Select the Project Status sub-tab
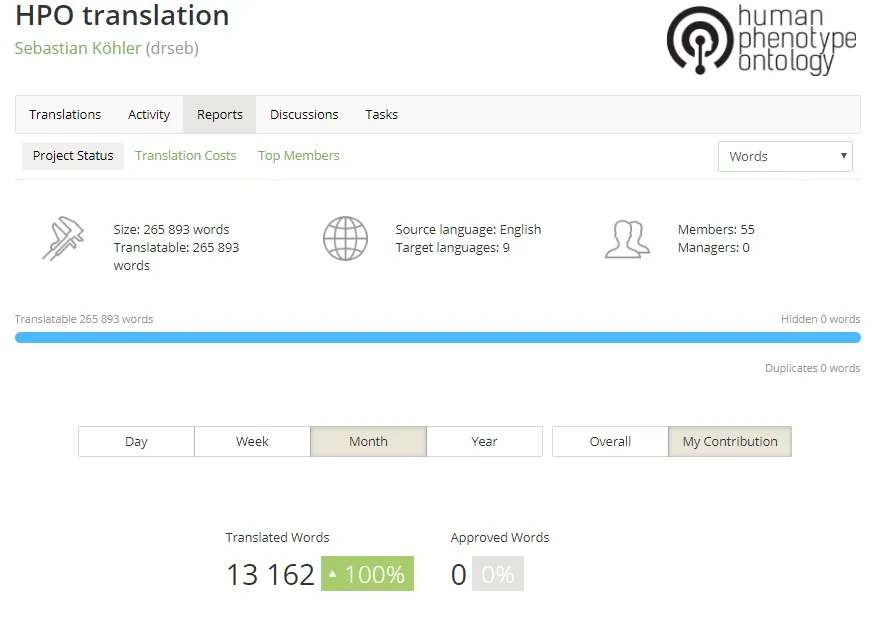880x623 pixels. (x=73, y=155)
